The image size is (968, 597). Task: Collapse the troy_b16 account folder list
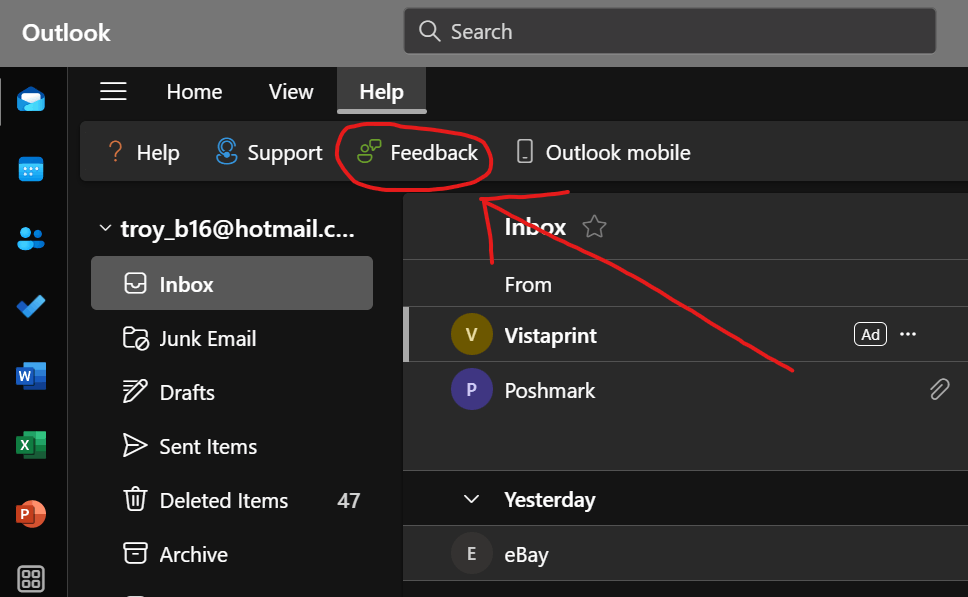tap(105, 228)
